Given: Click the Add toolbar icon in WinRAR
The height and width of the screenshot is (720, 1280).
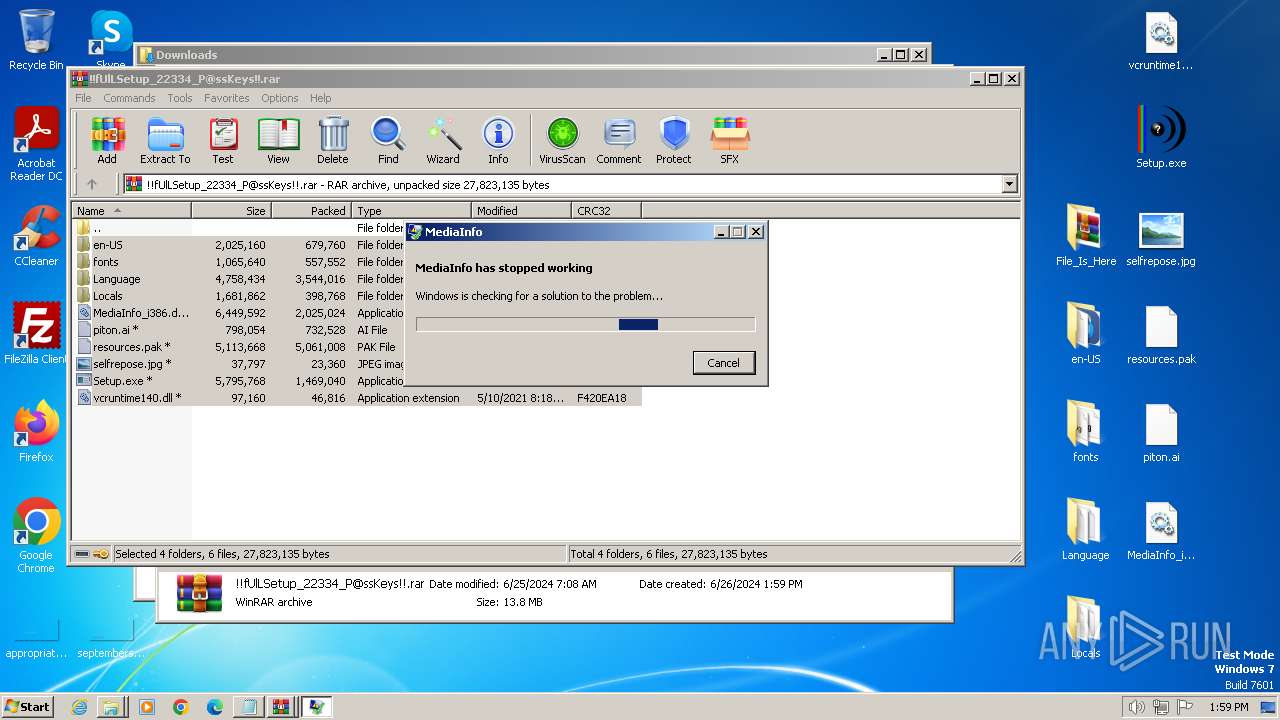Looking at the screenshot, I should click(x=107, y=140).
